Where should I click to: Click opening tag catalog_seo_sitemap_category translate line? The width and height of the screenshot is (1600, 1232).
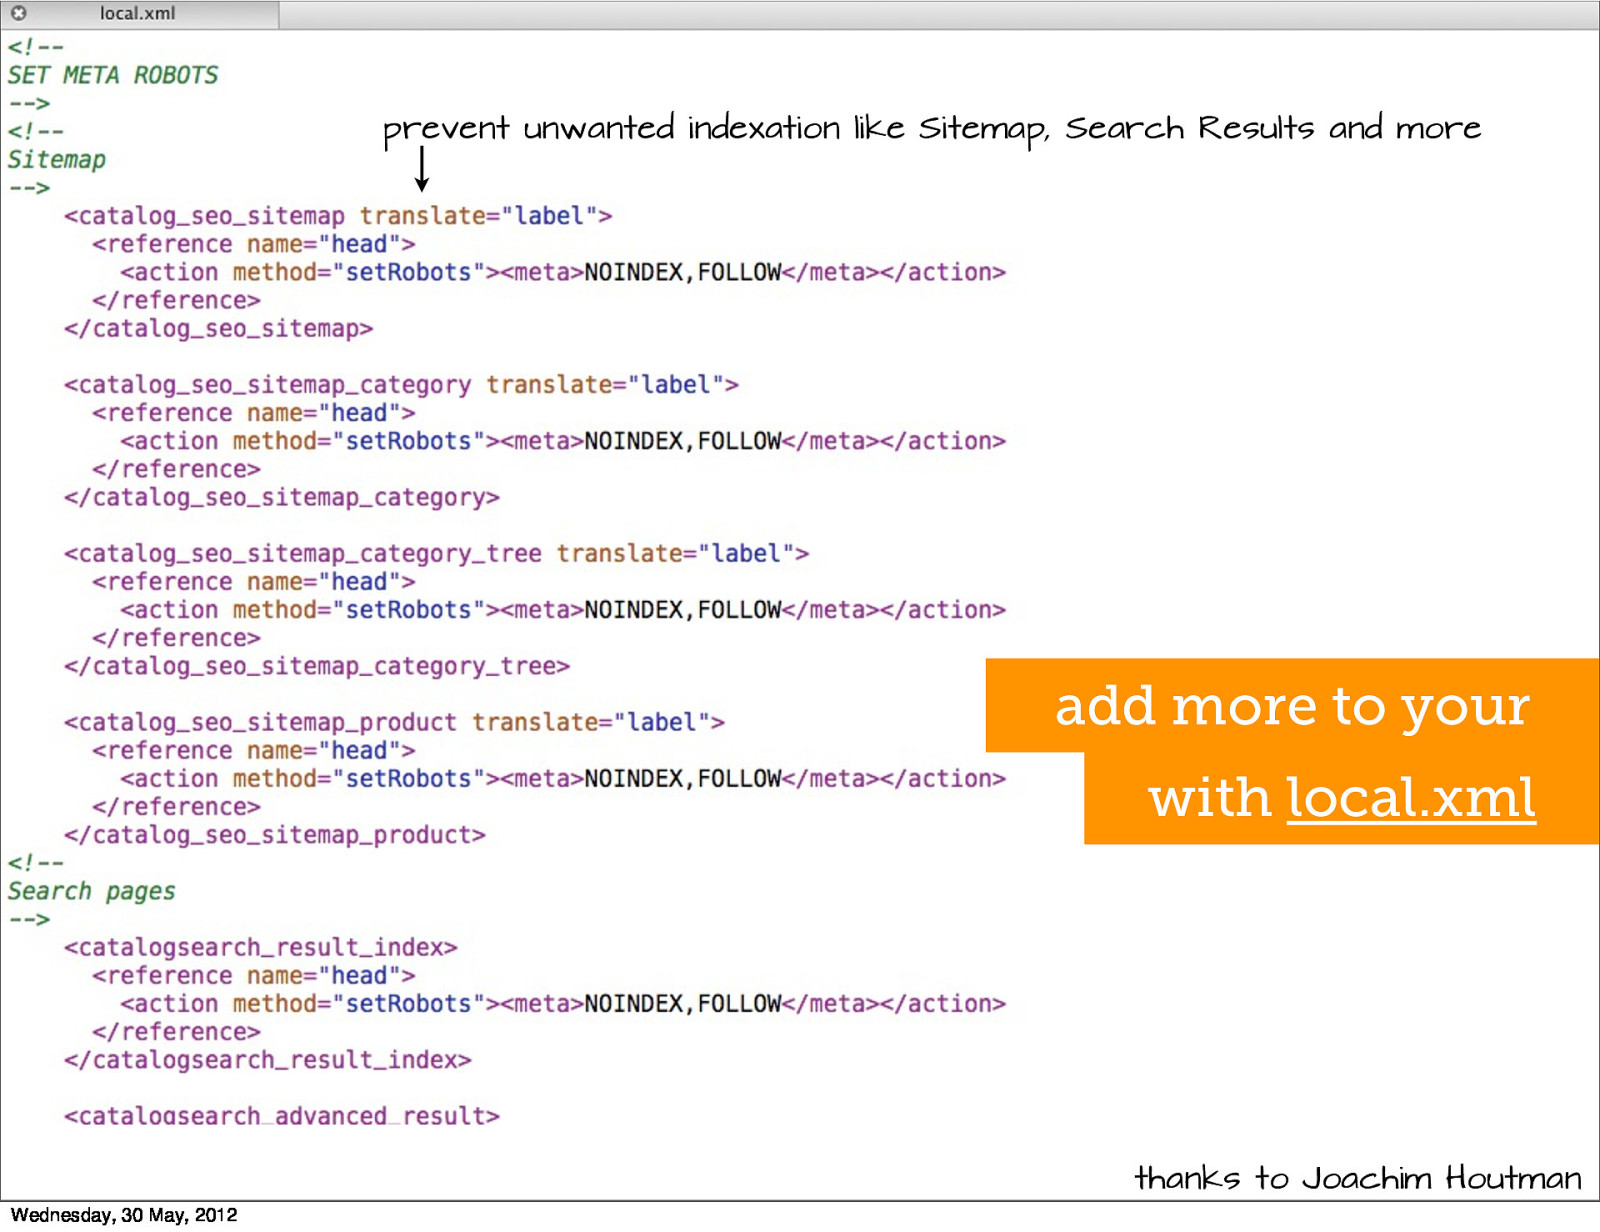point(401,385)
